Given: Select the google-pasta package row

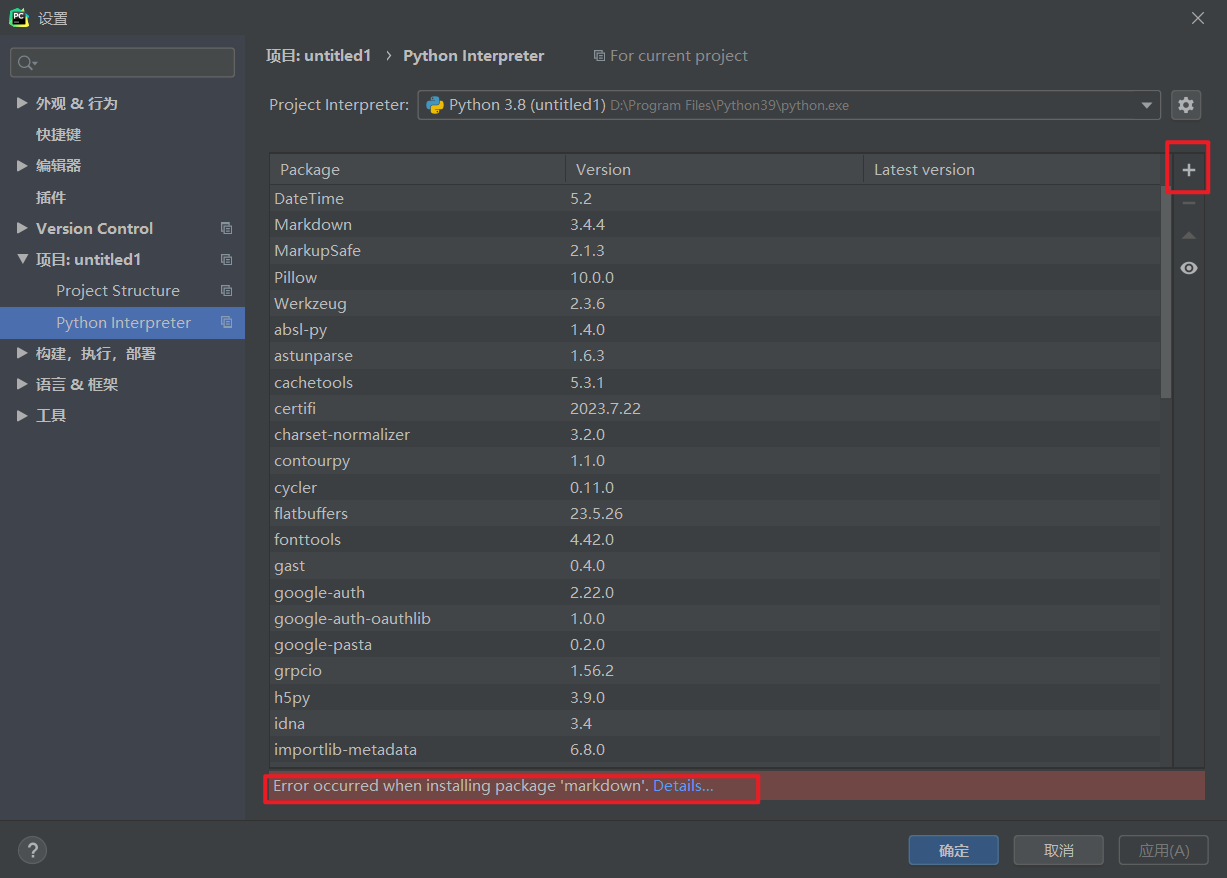Looking at the screenshot, I should point(715,644).
